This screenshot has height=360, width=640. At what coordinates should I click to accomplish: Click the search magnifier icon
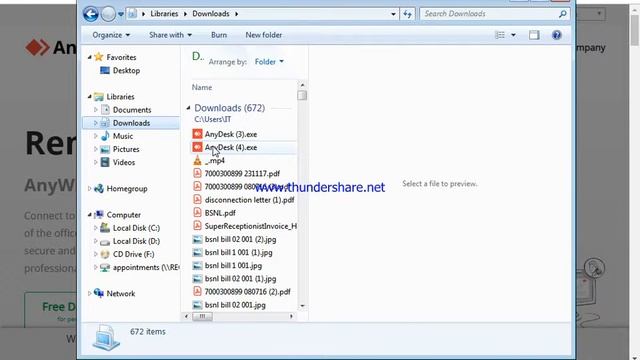click(x=563, y=14)
